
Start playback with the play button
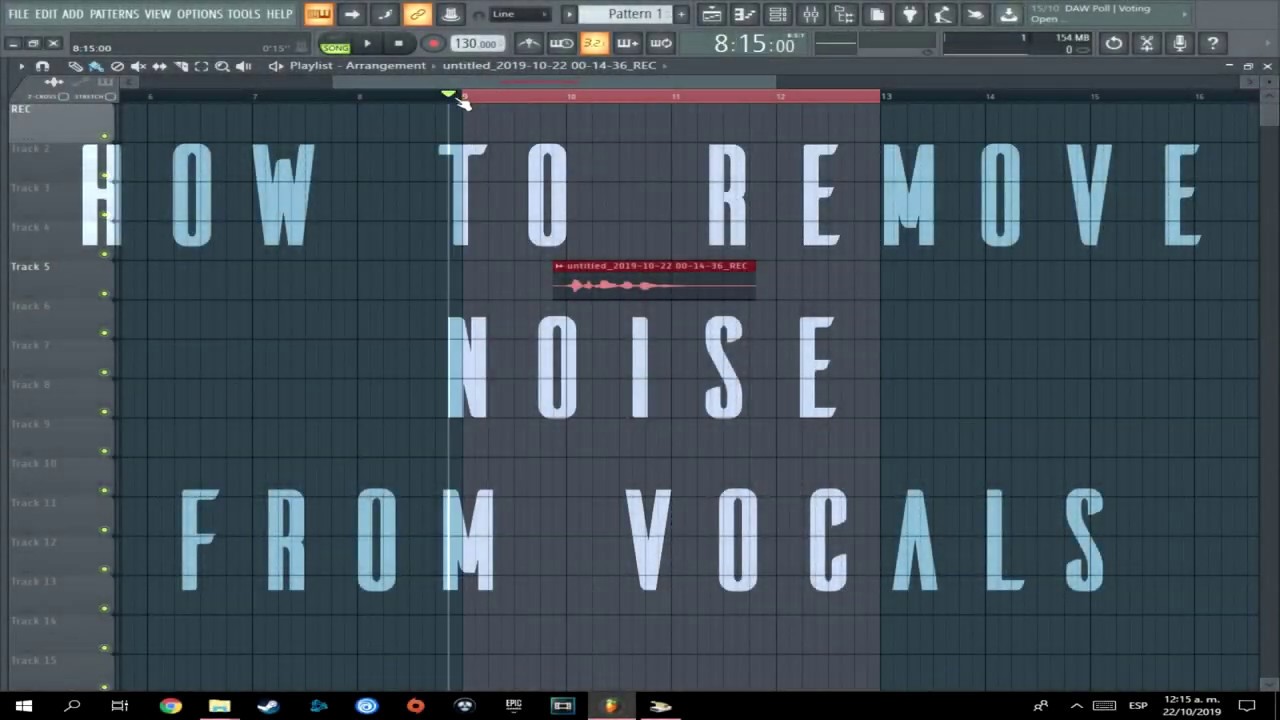coord(367,44)
